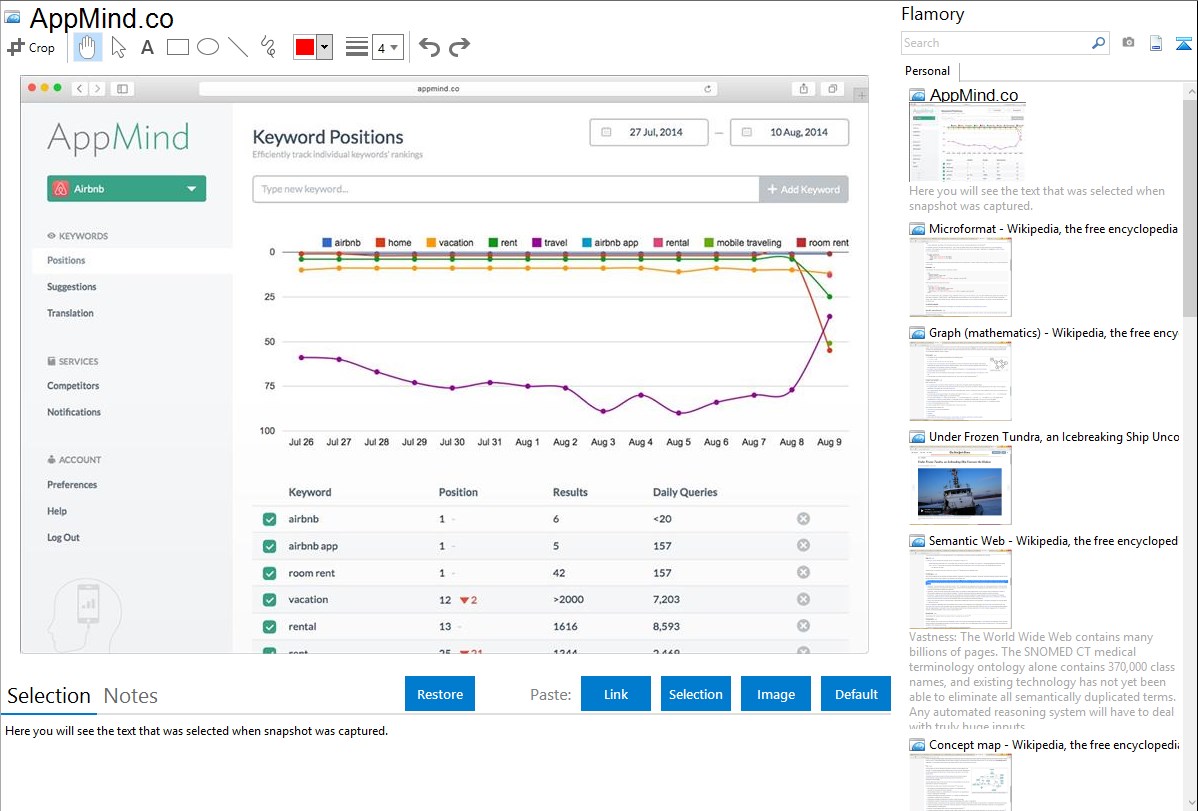Switch to the Notes tab
1198x811 pixels.
tap(131, 696)
